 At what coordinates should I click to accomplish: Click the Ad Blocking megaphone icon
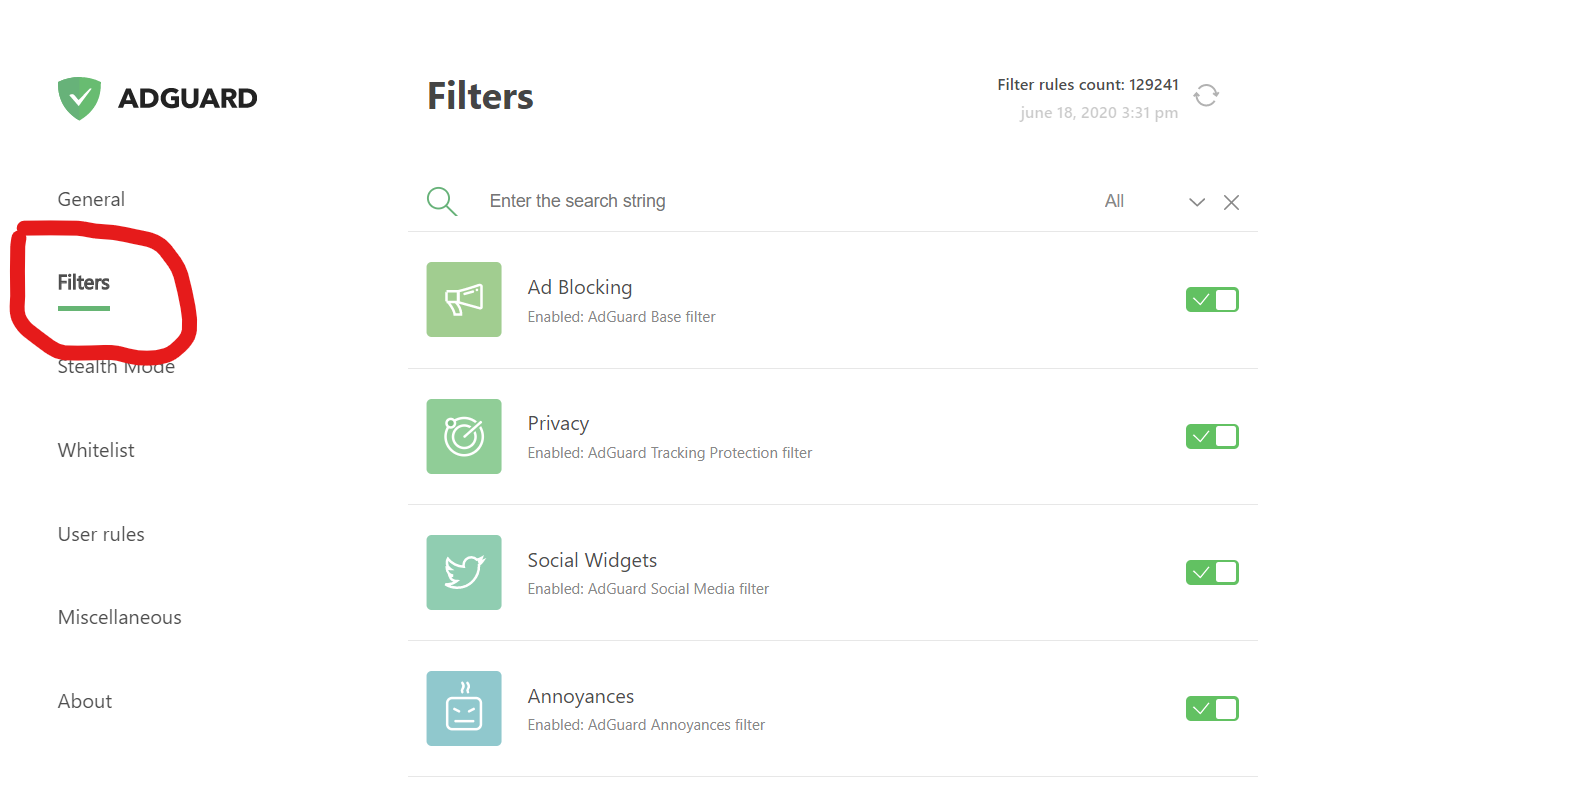coord(464,300)
